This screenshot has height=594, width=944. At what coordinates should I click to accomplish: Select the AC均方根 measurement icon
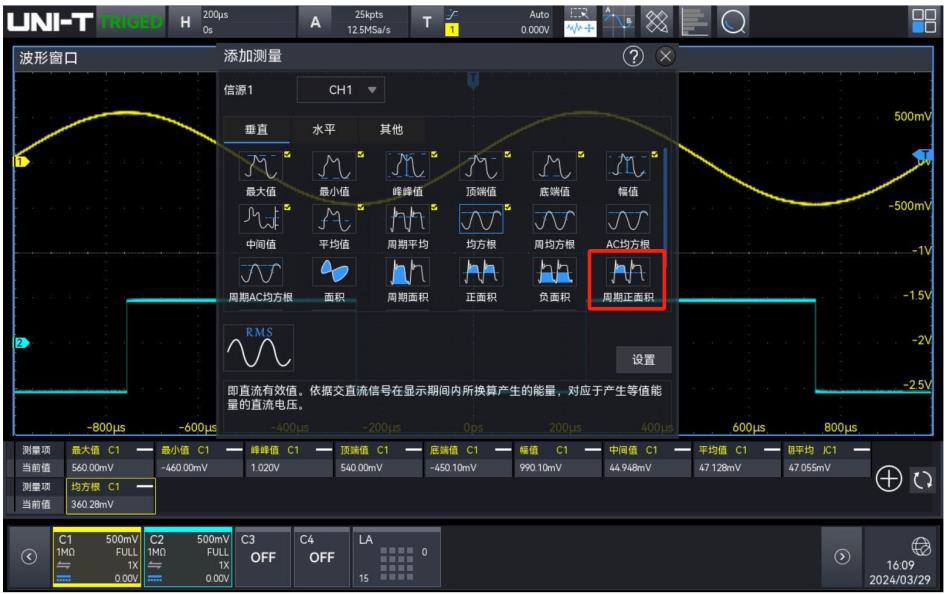point(627,220)
